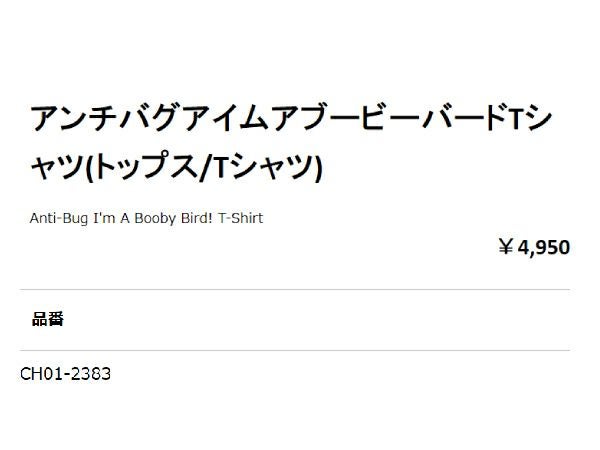
Task: Click the product code CH01-2383
Action: point(65,375)
